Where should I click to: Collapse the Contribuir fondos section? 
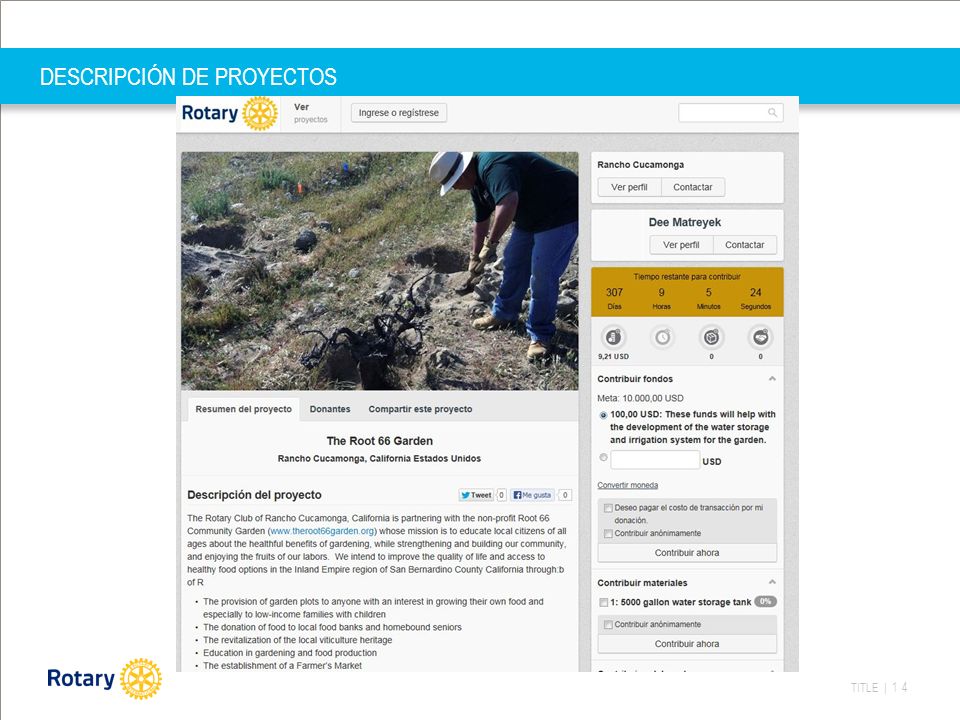pyautogui.click(x=772, y=379)
